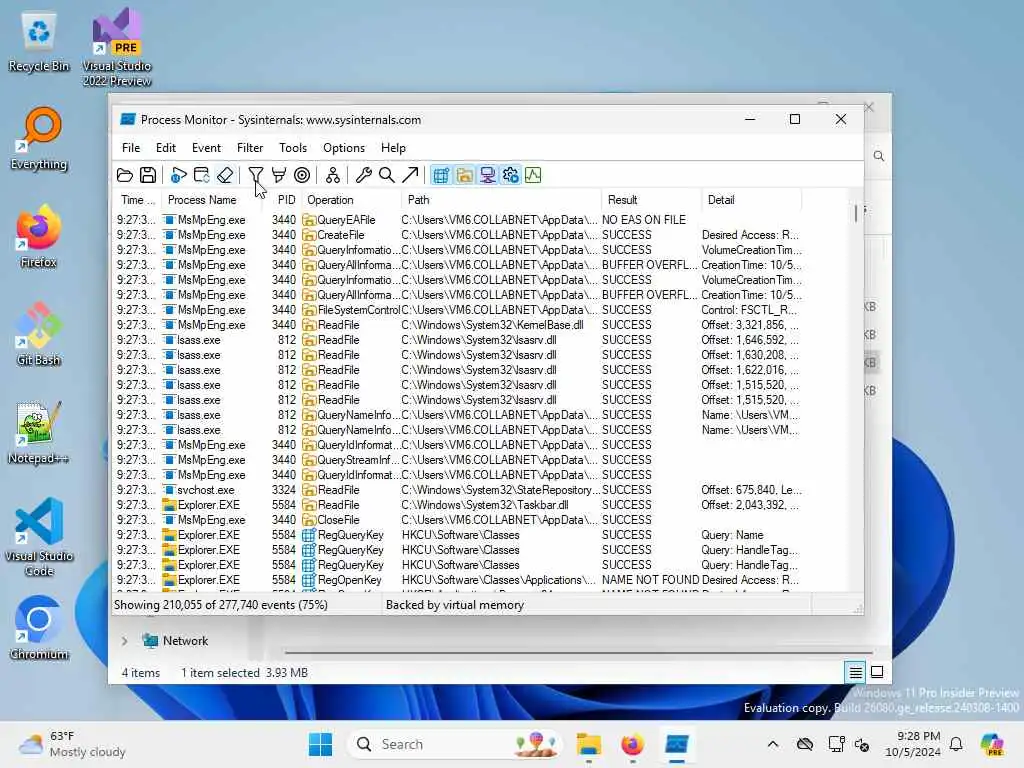Click the Visual Studio Code desktop icon

pos(39,537)
